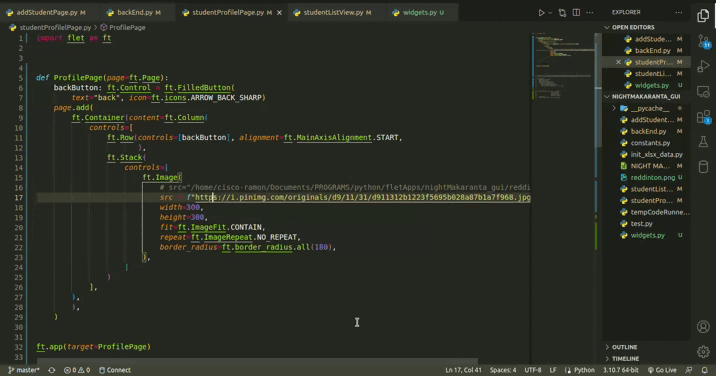Screen dimensions: 716x376
Task: Synchronize changes from the status bar
Action: click(x=52, y=370)
